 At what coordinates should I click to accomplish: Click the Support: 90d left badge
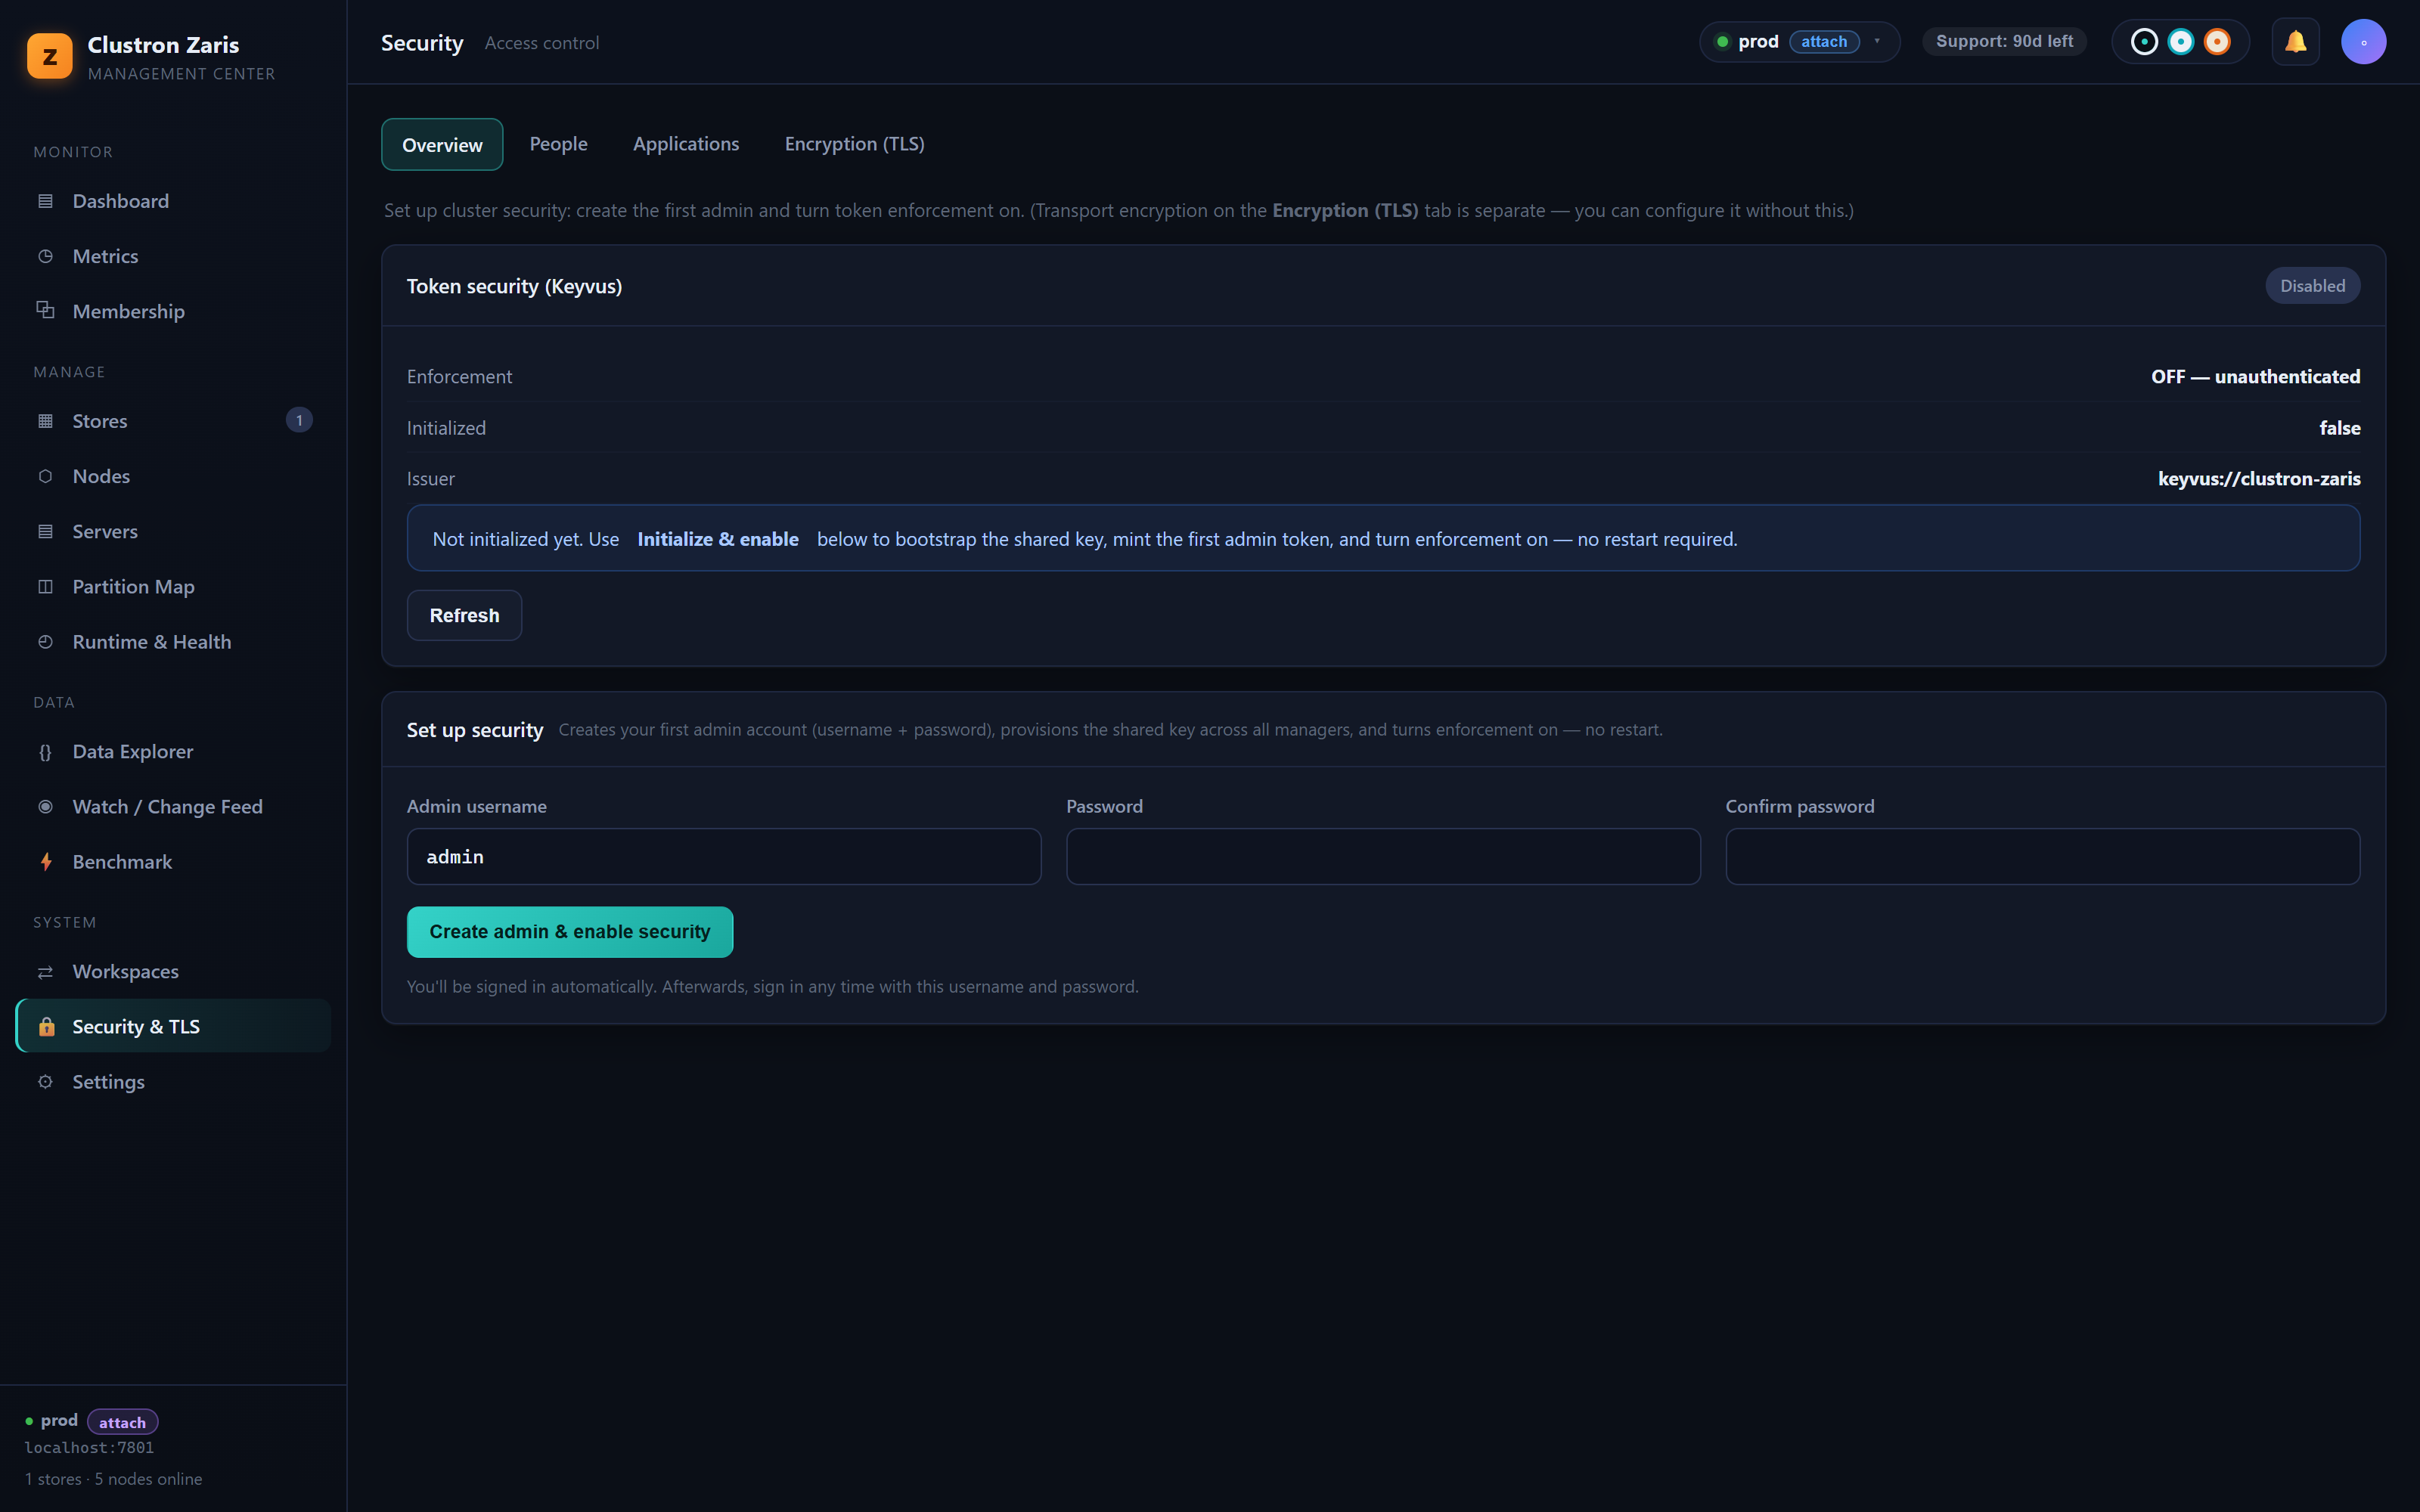[x=2004, y=42]
